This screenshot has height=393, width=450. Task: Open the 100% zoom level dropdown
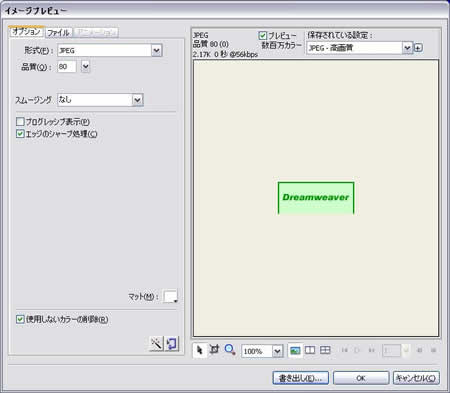pyautogui.click(x=277, y=351)
